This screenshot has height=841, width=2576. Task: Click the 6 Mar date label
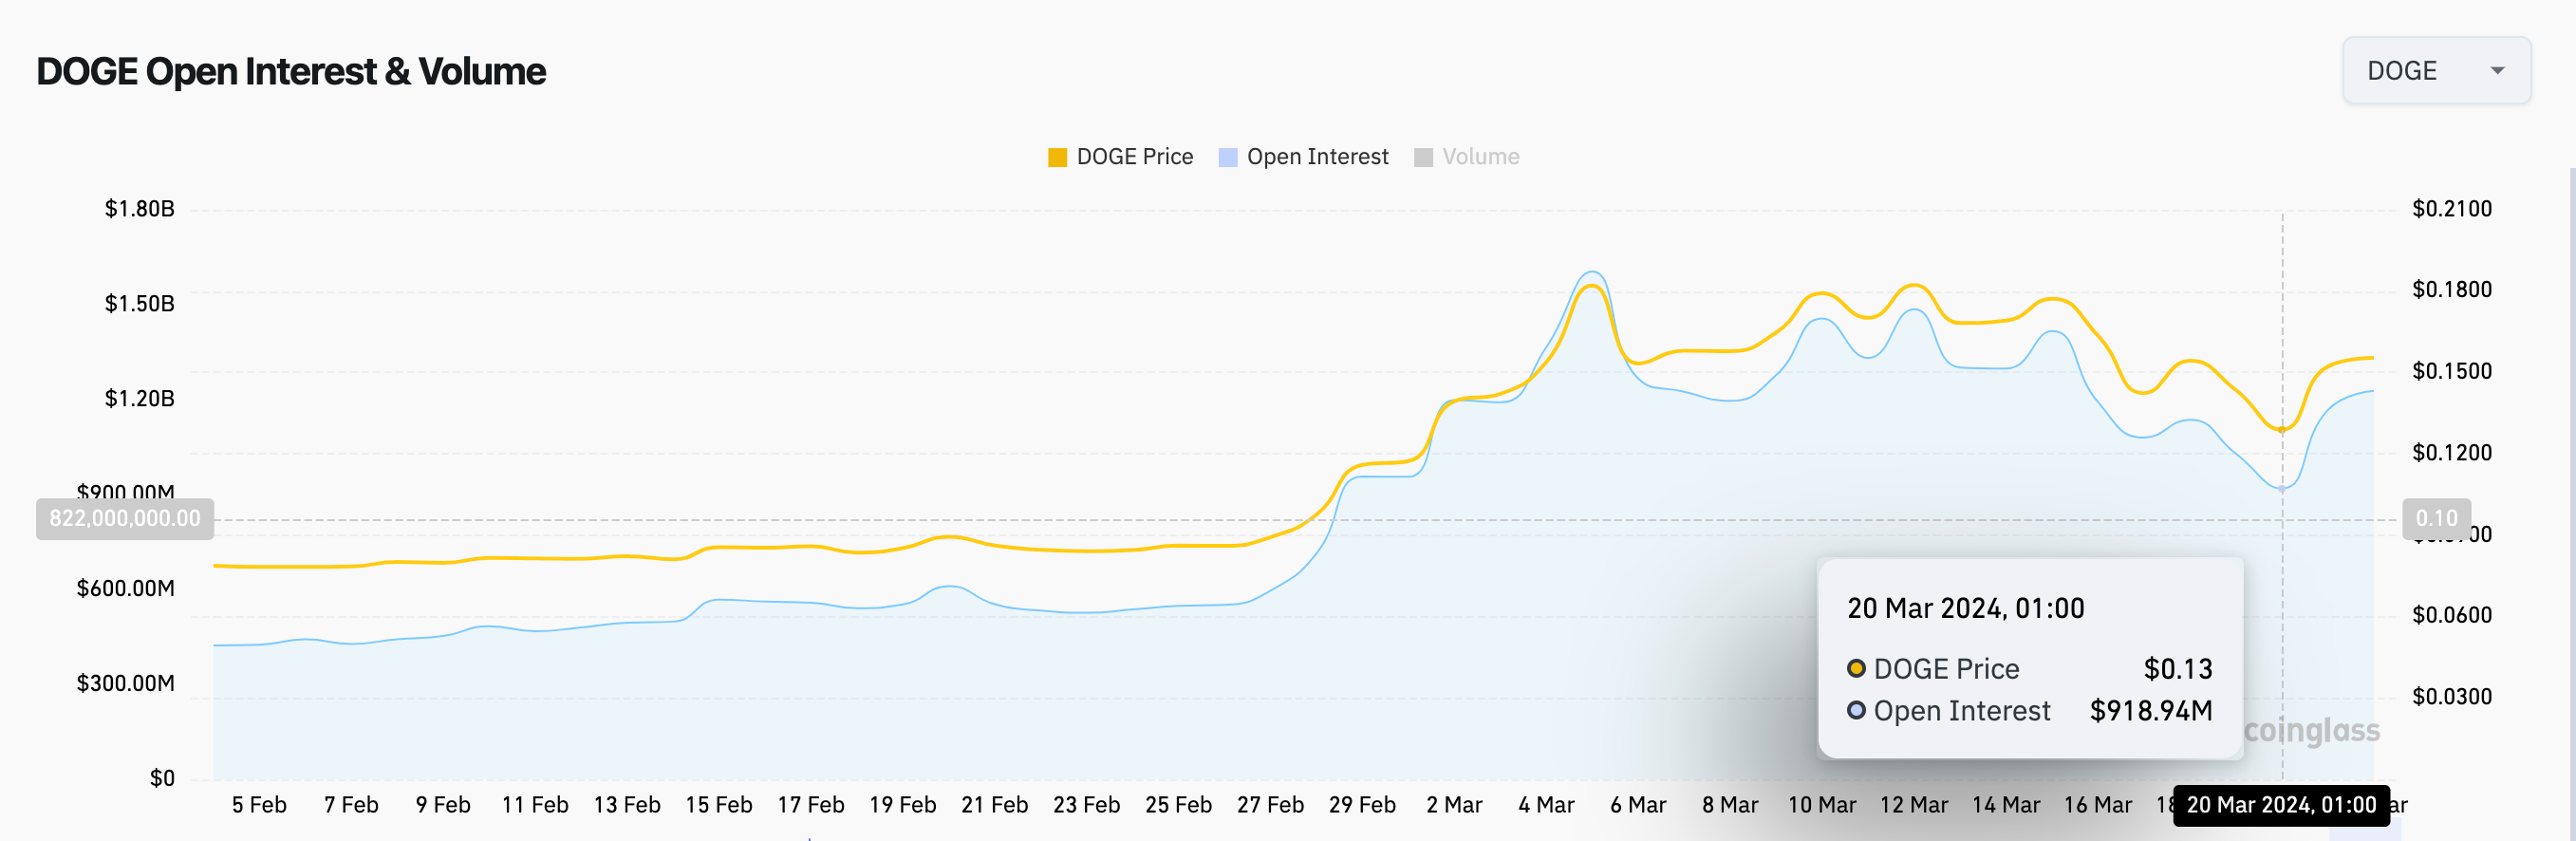[1639, 805]
